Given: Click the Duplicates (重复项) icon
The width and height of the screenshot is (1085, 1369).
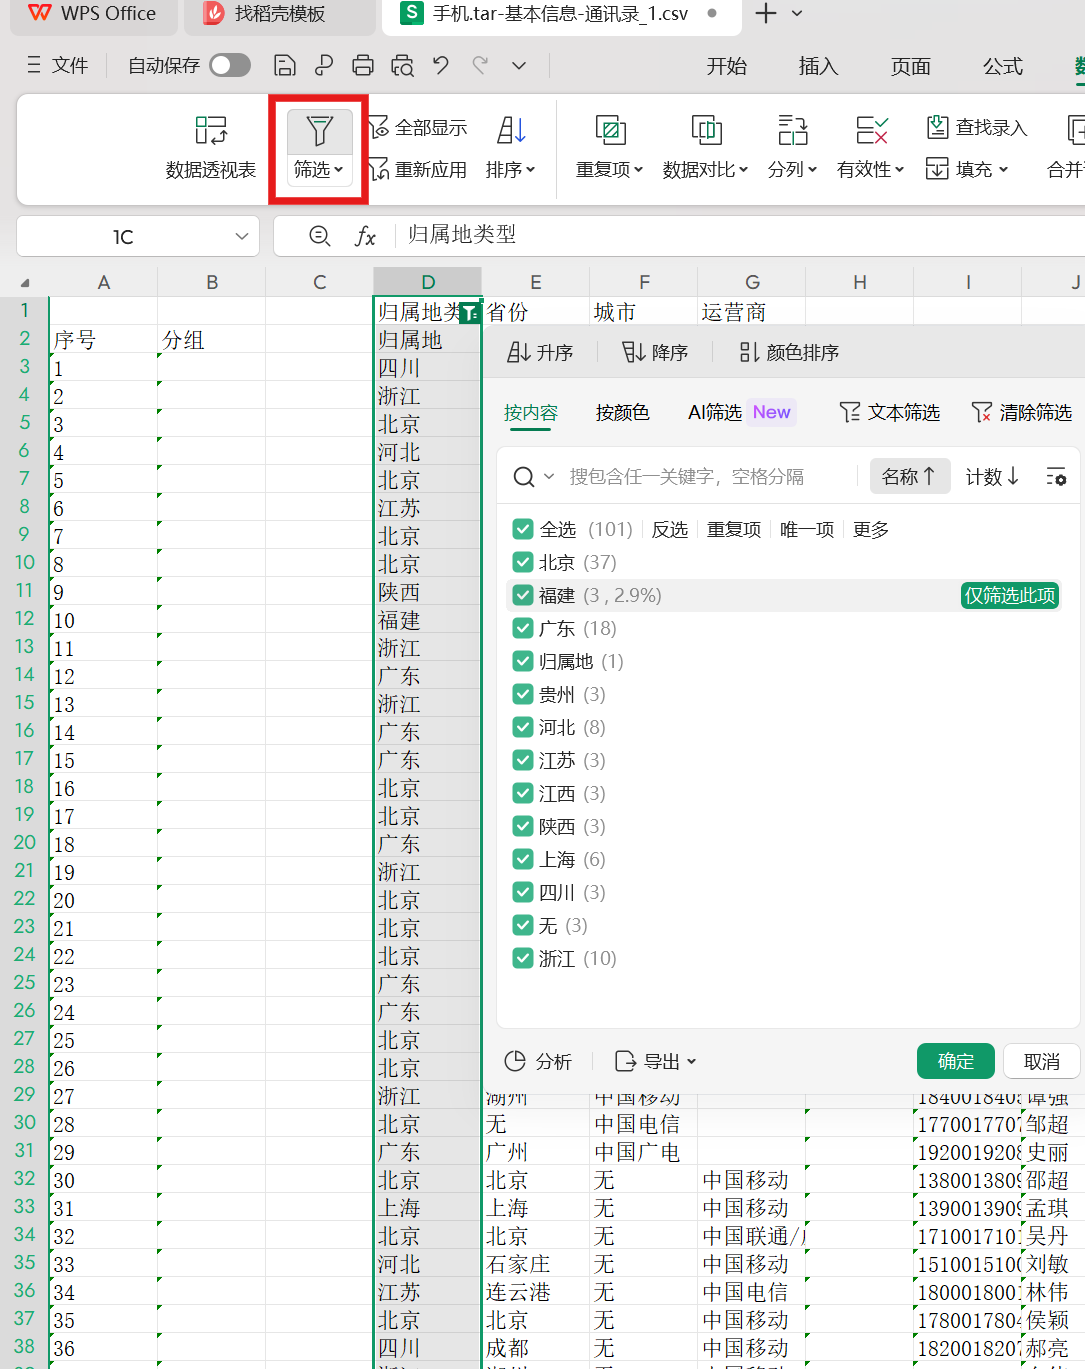Looking at the screenshot, I should 610,131.
